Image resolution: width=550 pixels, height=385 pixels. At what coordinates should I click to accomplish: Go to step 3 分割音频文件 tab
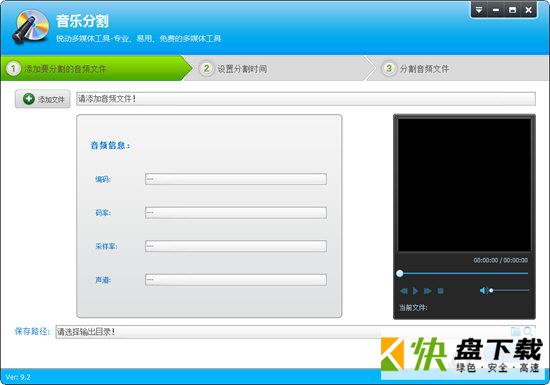coord(458,68)
